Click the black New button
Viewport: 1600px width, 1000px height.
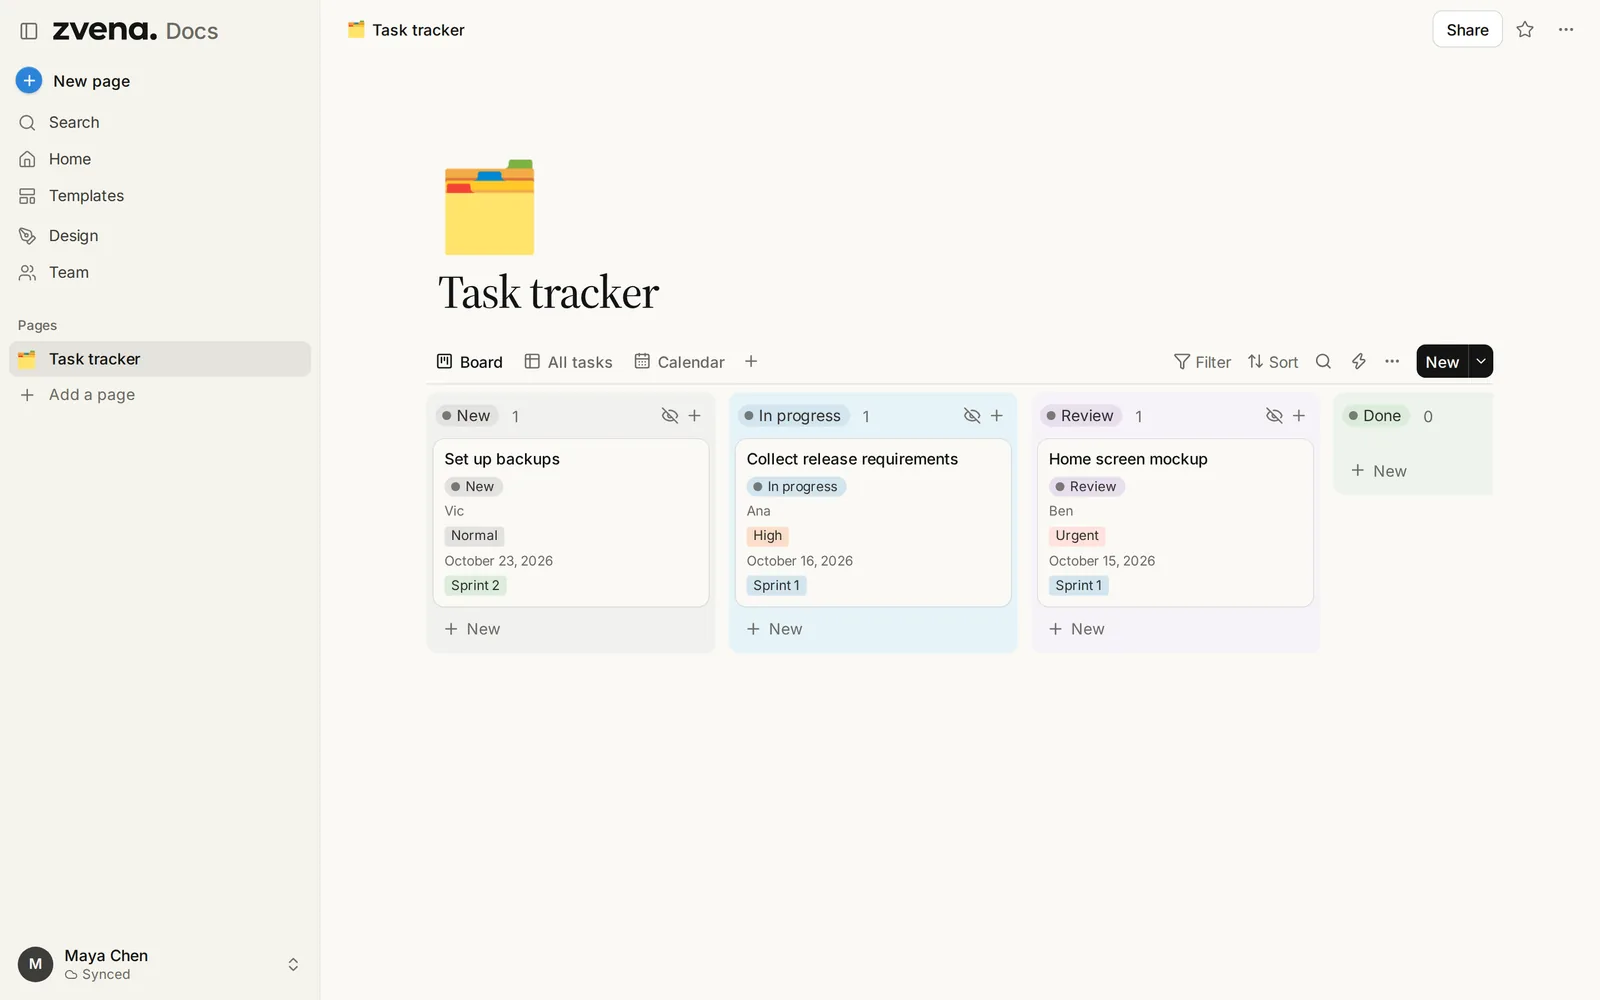[1442, 362]
